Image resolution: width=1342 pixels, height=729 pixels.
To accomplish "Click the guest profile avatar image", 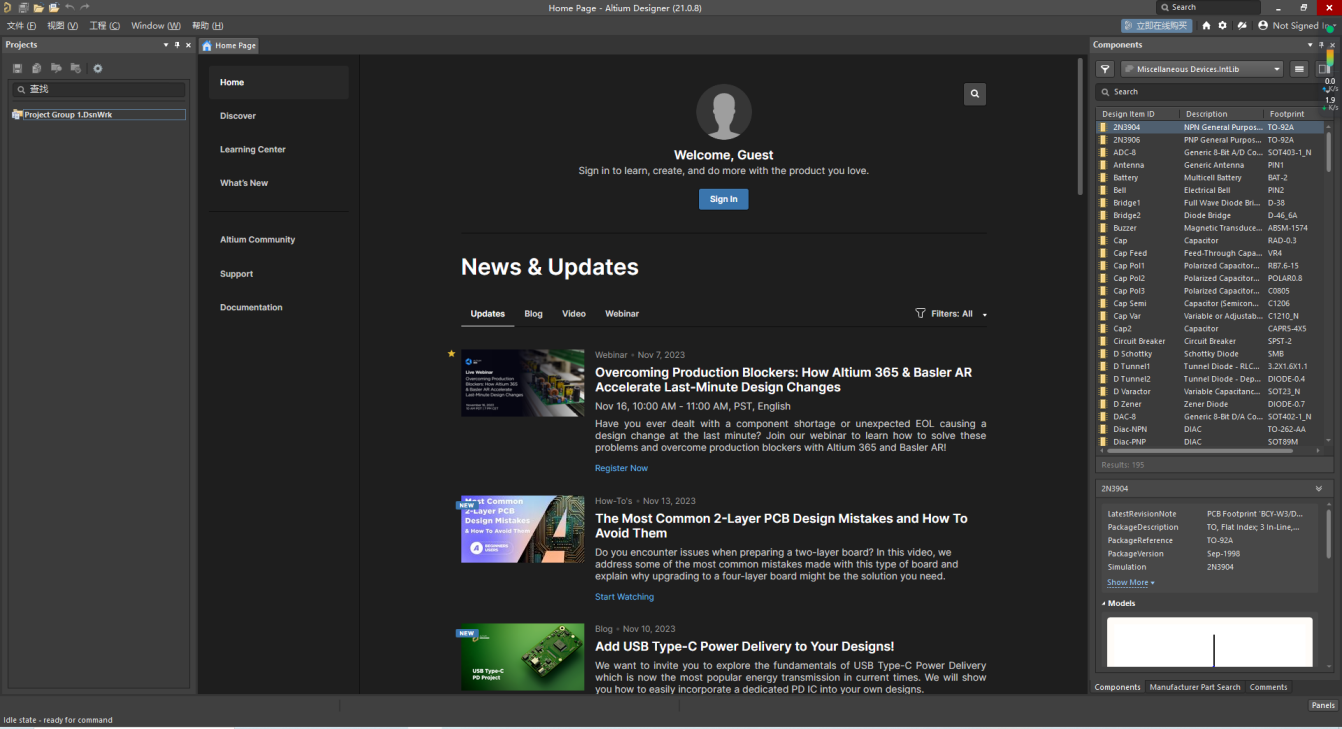I will pos(723,112).
